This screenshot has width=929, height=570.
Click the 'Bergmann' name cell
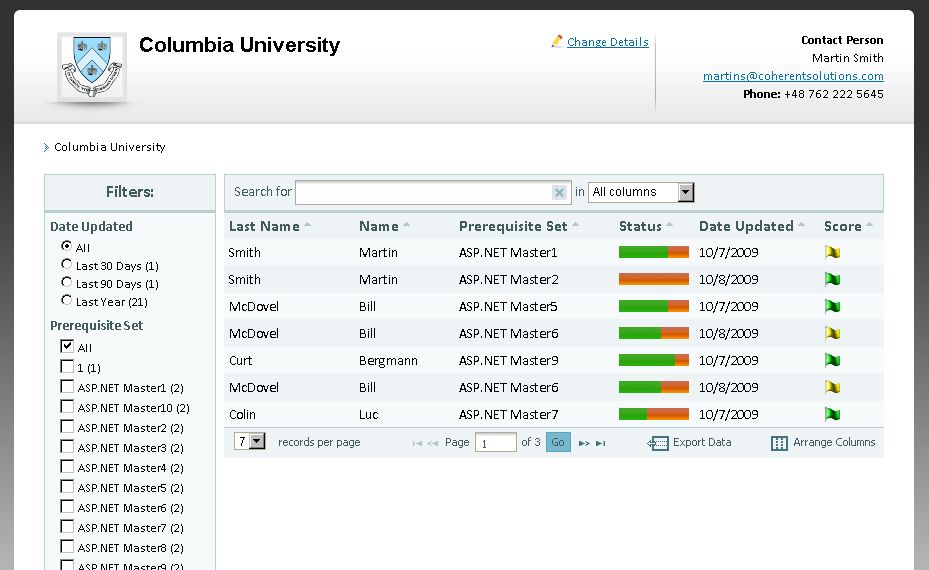point(388,360)
